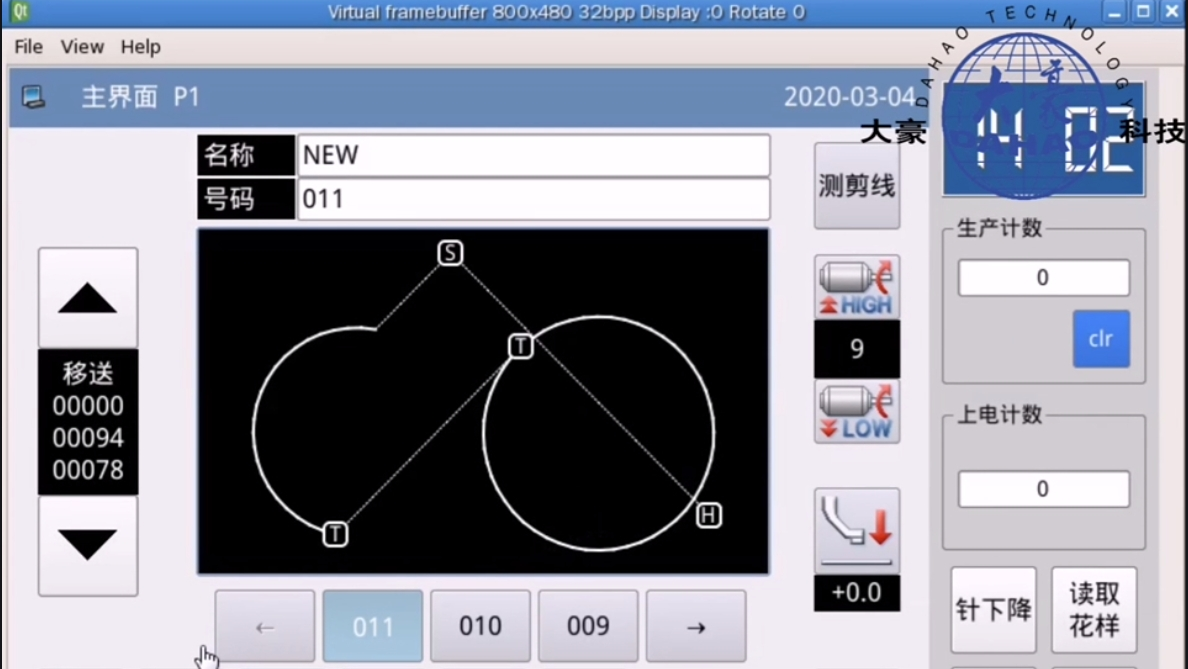Image resolution: width=1188 pixels, height=669 pixels.
Task: Click the speed LOW motor icon
Action: tap(856, 411)
